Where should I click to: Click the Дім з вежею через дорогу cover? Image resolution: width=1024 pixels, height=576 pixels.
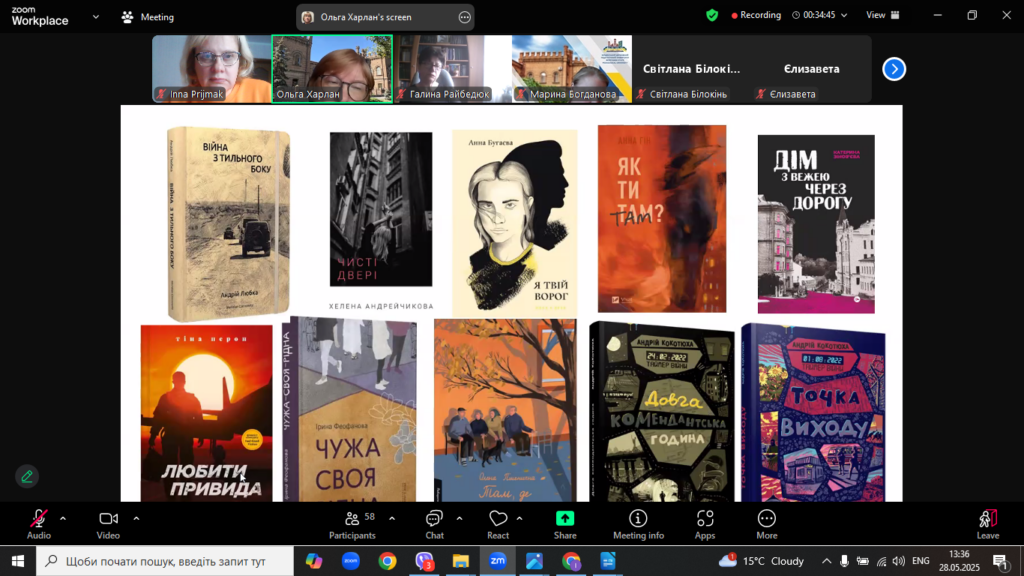click(816, 224)
